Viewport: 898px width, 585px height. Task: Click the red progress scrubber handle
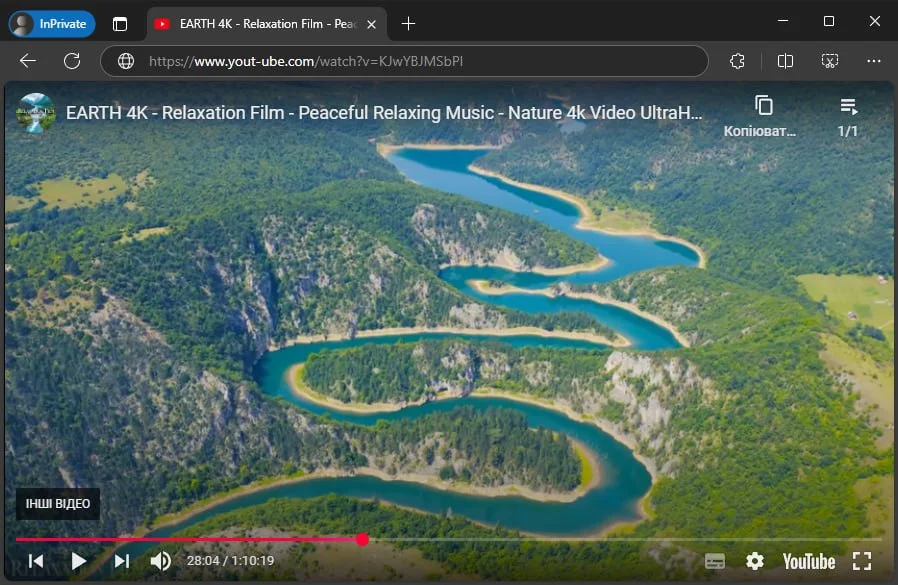(x=362, y=539)
